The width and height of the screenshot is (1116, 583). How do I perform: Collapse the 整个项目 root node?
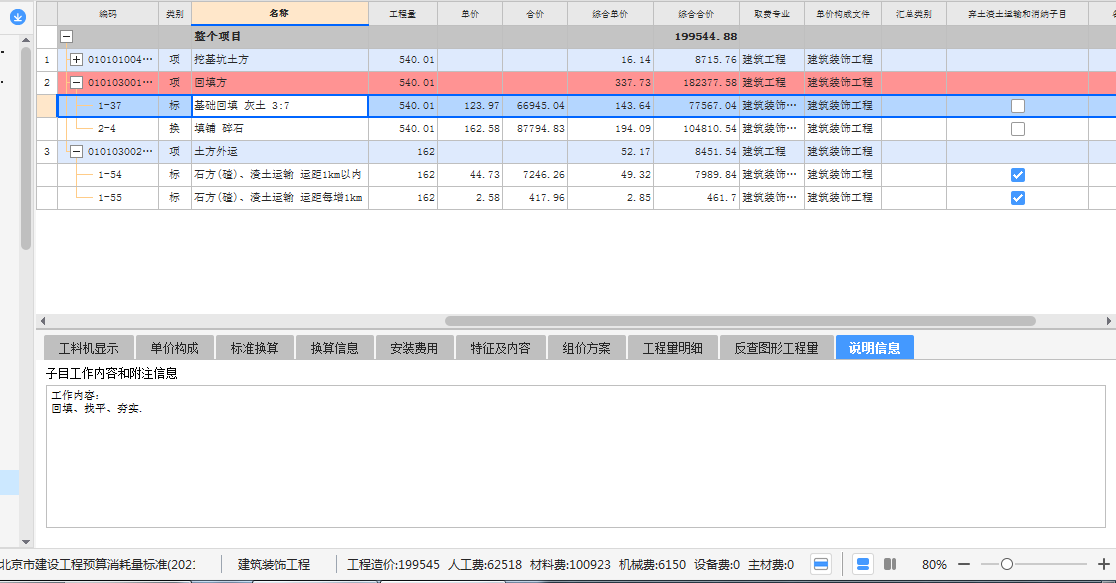pyautogui.click(x=66, y=36)
